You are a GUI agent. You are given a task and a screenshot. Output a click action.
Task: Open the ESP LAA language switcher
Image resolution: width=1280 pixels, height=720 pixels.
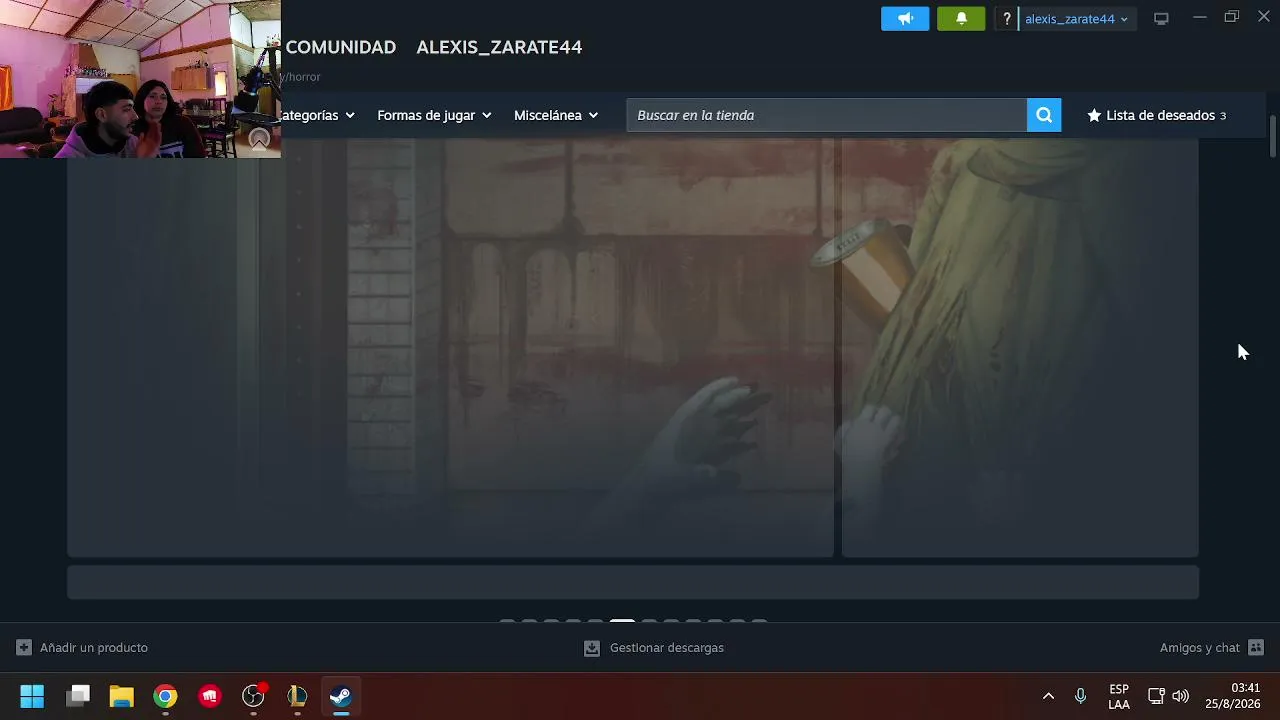pyautogui.click(x=1119, y=696)
